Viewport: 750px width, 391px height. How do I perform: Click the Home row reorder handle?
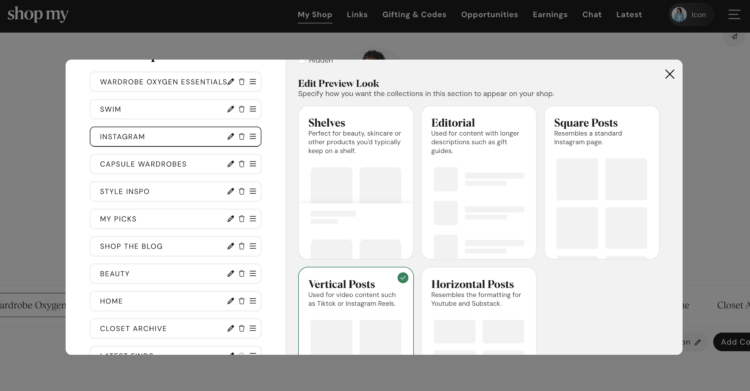tap(253, 301)
